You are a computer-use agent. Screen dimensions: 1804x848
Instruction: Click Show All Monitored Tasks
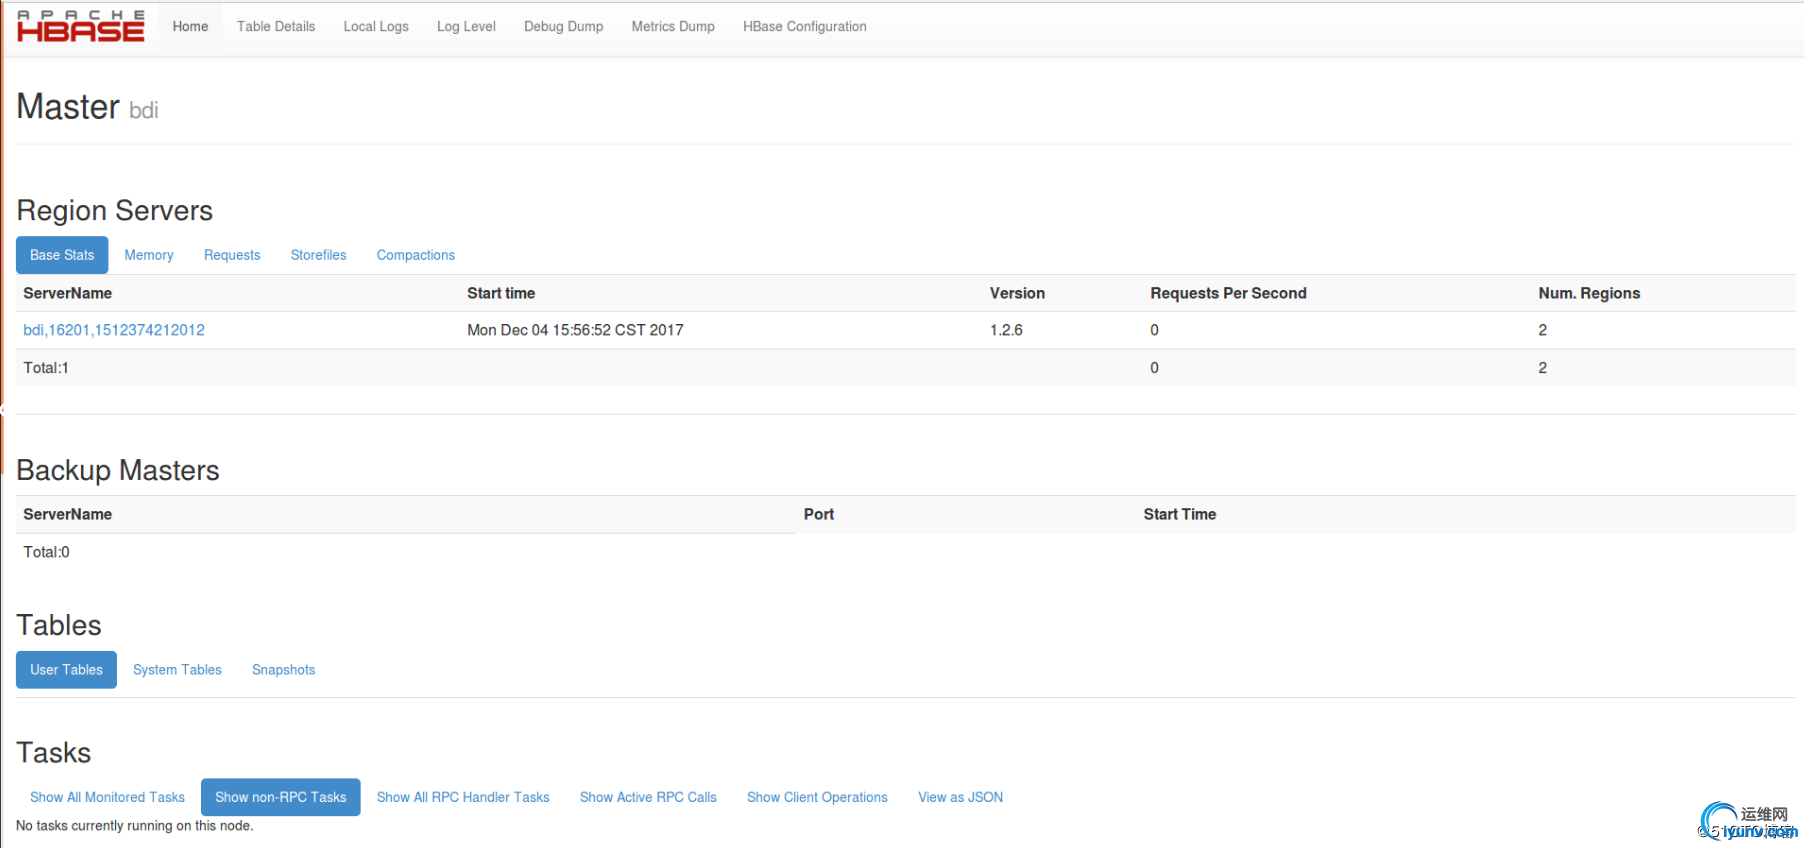107,797
